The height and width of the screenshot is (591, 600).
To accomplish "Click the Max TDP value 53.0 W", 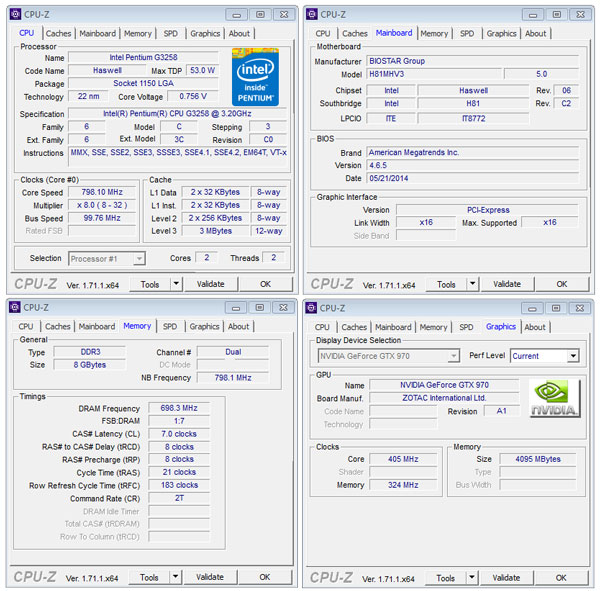I will 202,70.
